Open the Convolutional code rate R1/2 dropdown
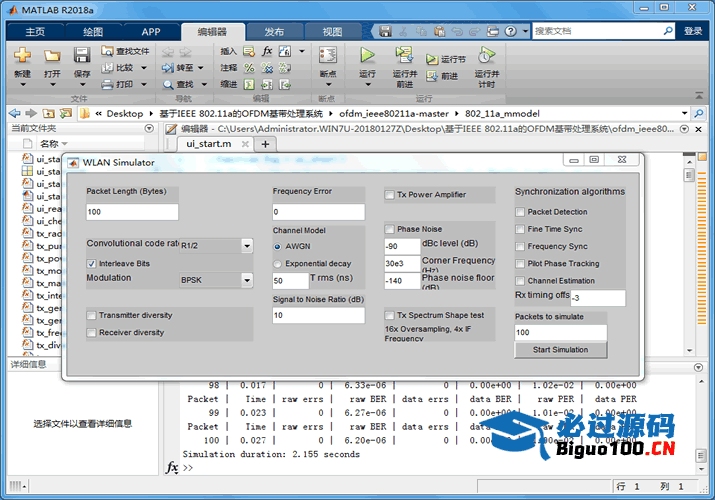This screenshot has height=500, width=715. pyautogui.click(x=246, y=246)
